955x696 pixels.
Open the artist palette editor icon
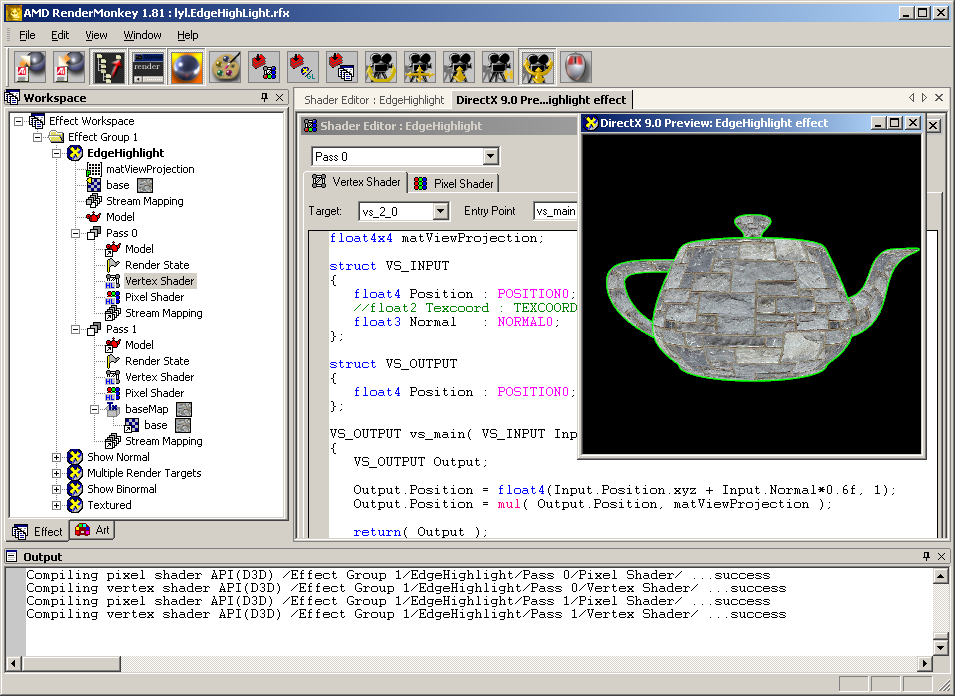tap(226, 66)
